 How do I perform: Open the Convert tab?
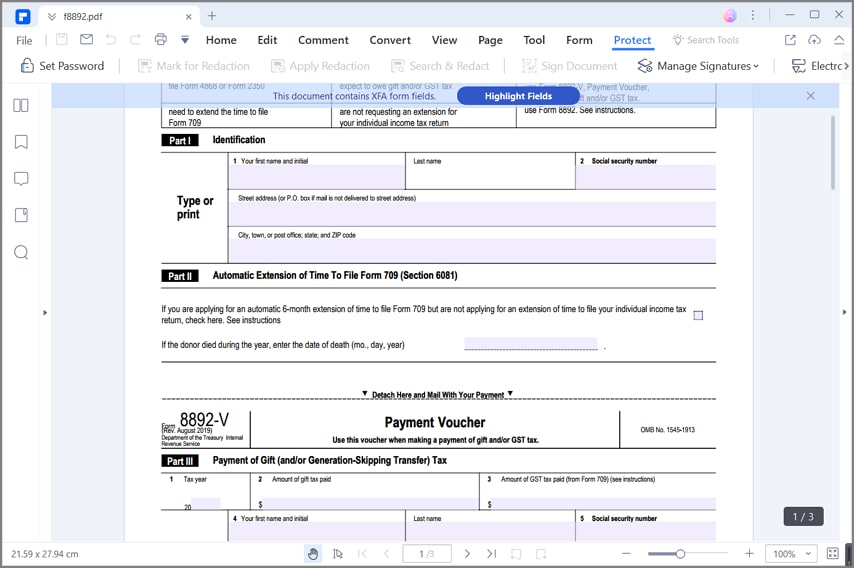(x=390, y=40)
